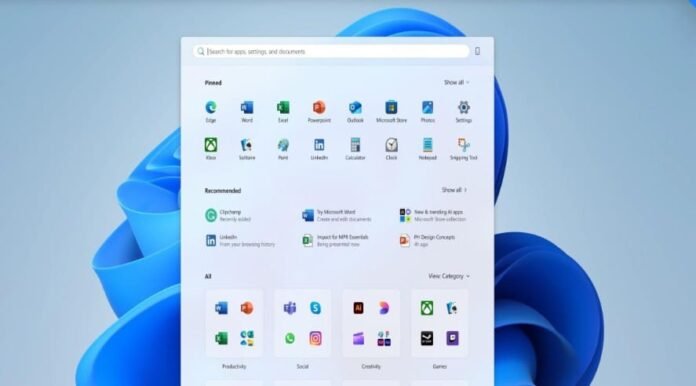The image size is (696, 386).
Task: Click the phone icon beside search bar
Action: [x=478, y=51]
